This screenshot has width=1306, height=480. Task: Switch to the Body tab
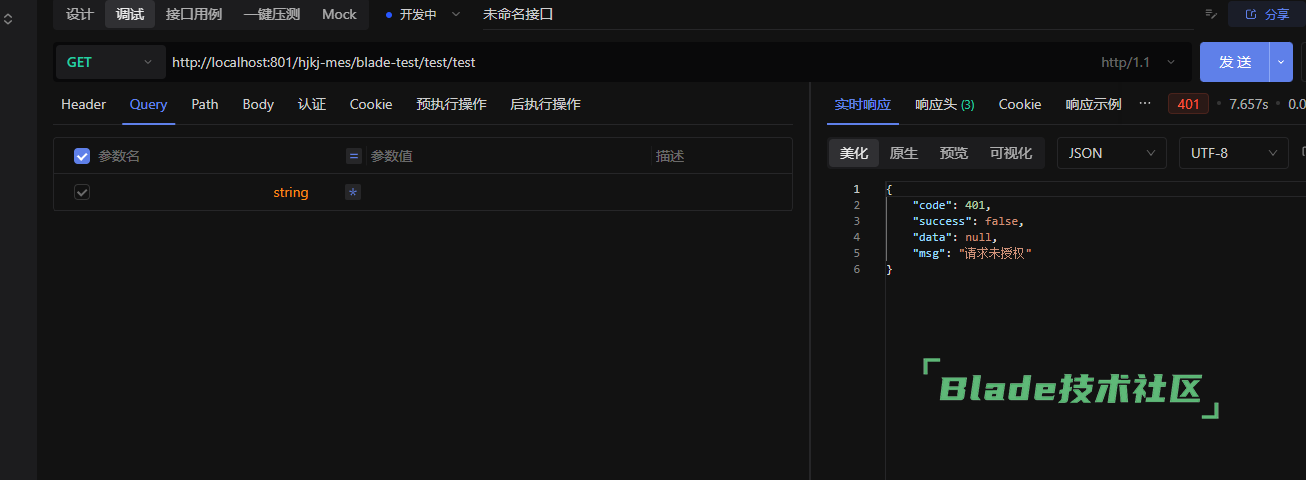[258, 104]
